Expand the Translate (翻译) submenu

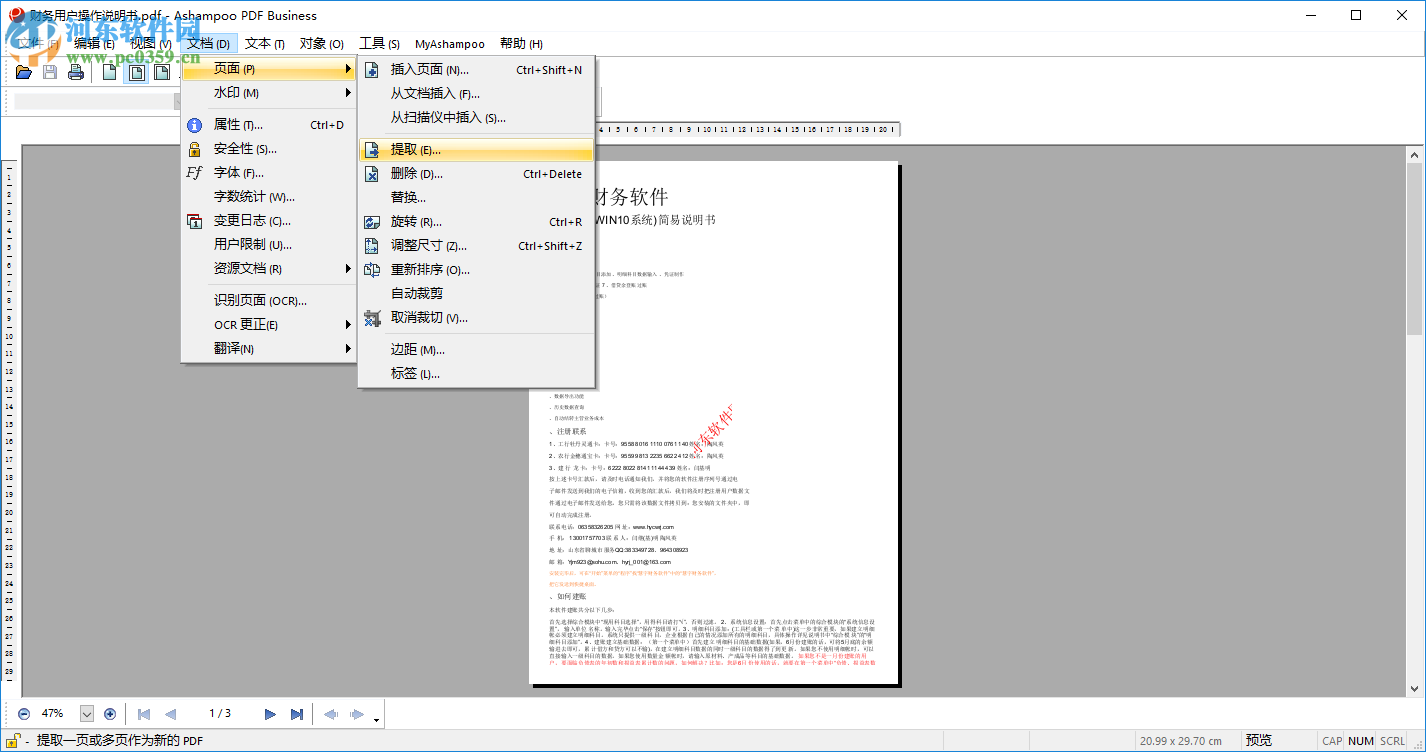coord(268,349)
